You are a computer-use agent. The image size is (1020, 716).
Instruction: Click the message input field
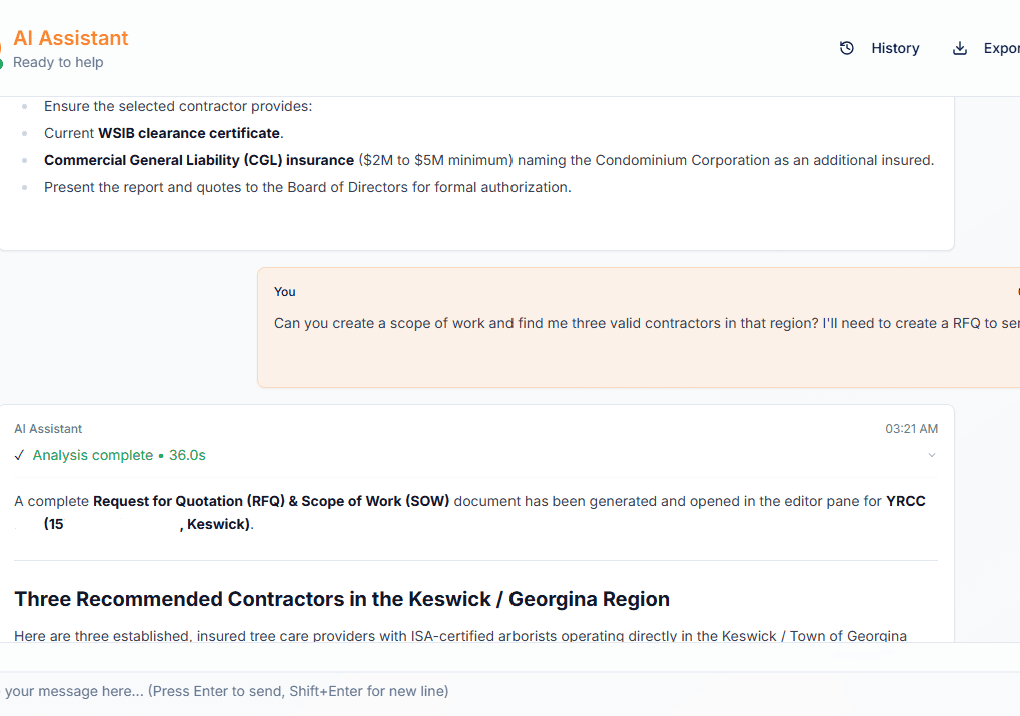510,691
